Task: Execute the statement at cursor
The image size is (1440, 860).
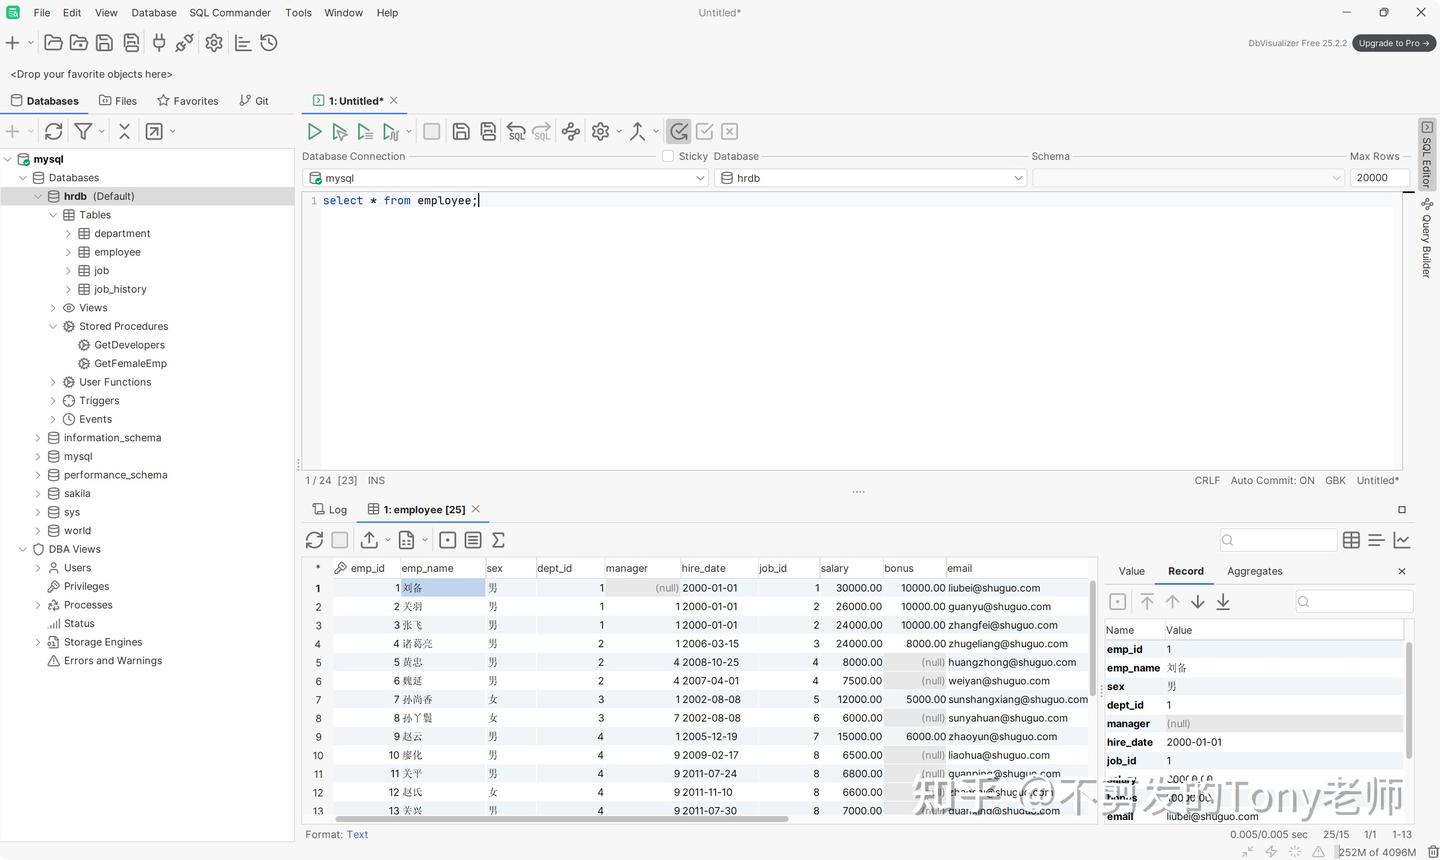Action: pyautogui.click(x=340, y=131)
